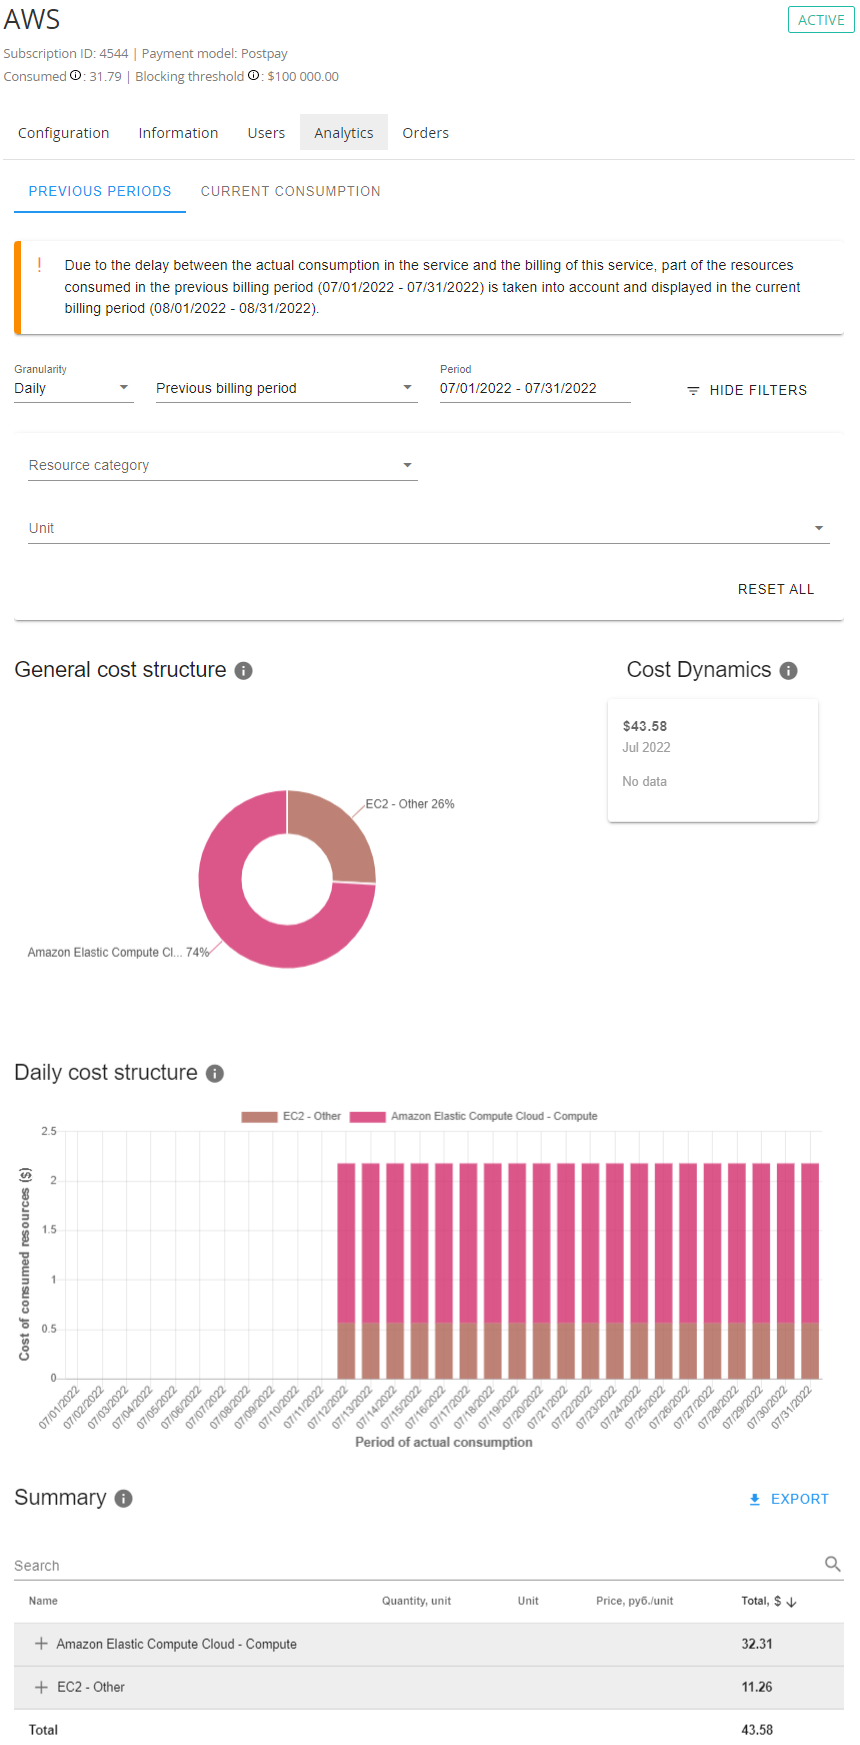860x1745 pixels.
Task: Open the Previous billing period dropdown
Action: pyautogui.click(x=286, y=389)
